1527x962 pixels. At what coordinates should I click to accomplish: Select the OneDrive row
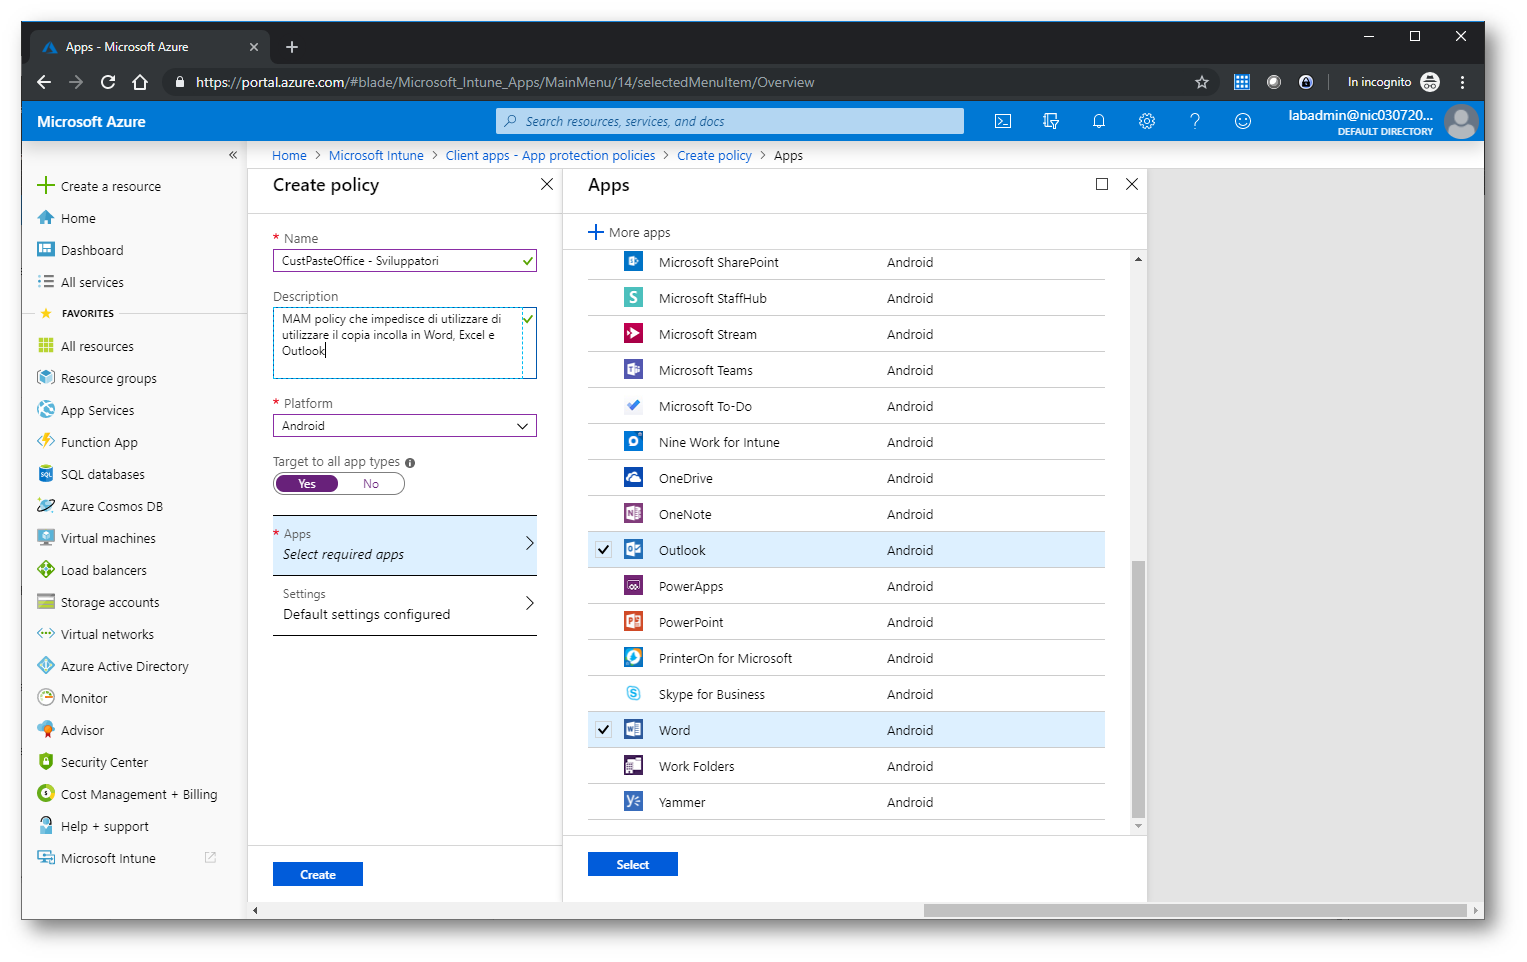pos(846,478)
